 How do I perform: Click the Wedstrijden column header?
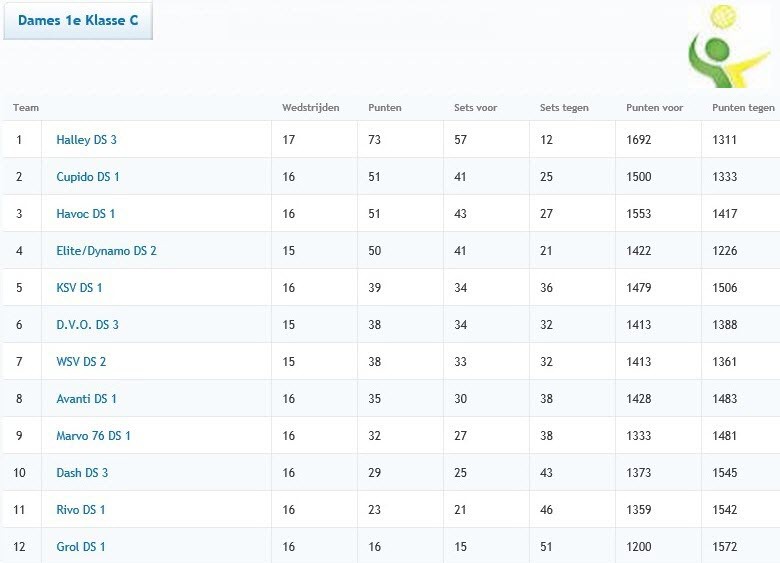(x=310, y=107)
